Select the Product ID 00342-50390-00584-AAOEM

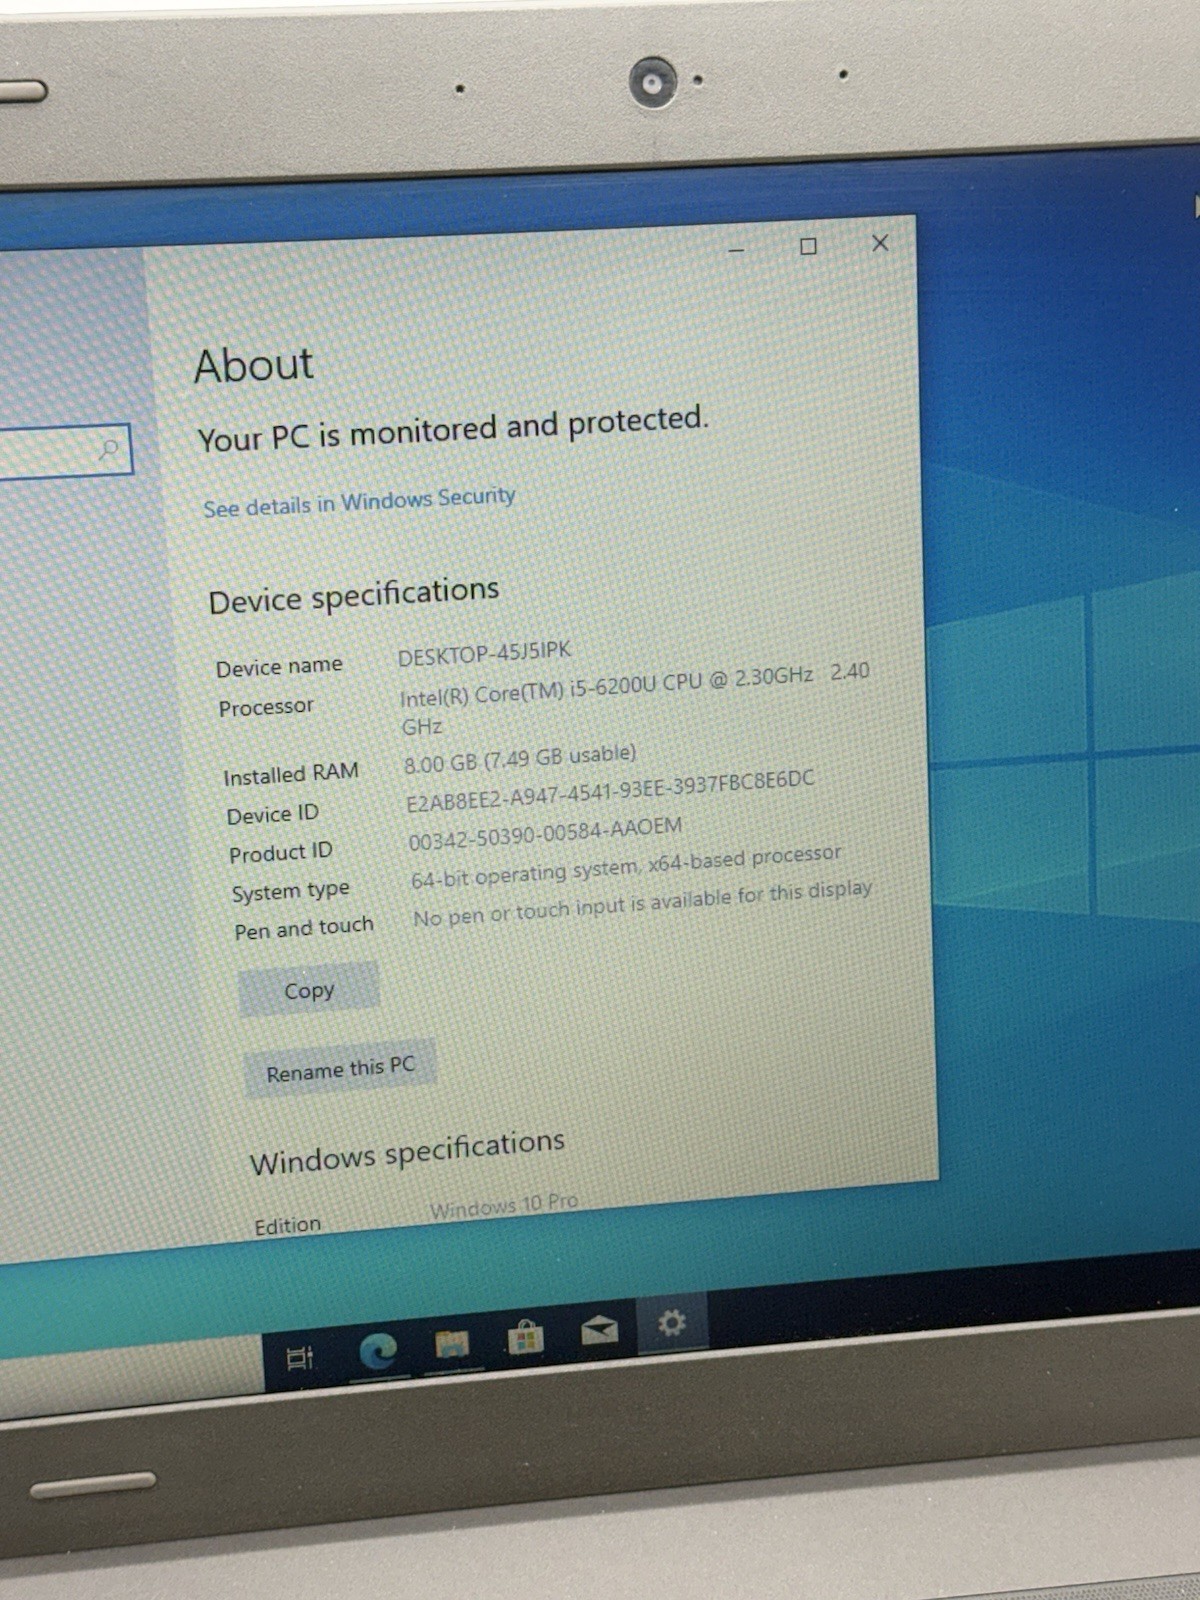(545, 833)
